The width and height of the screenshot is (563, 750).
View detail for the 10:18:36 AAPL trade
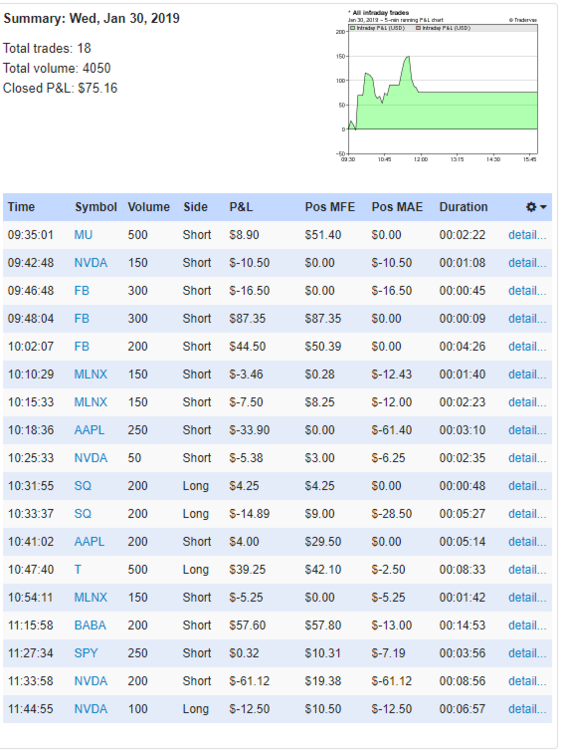pos(527,430)
